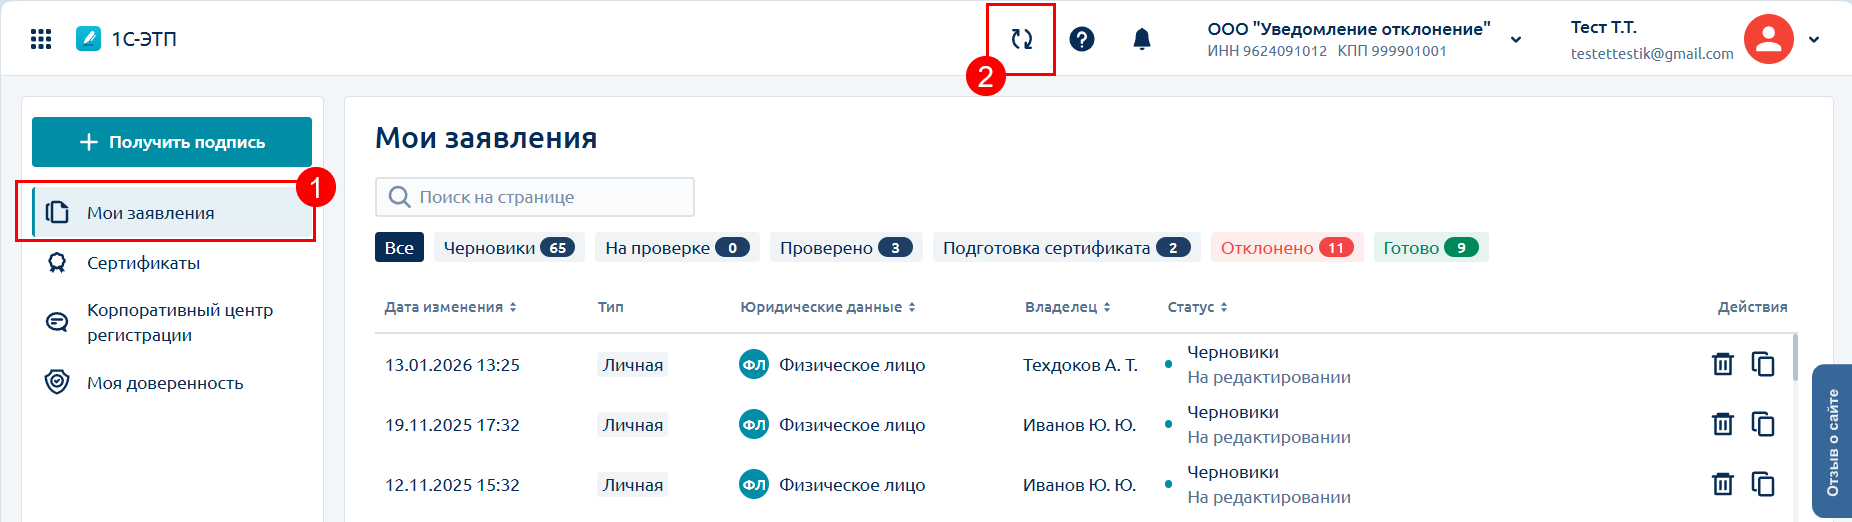Expand the user profile dropdown arrow
Image resolution: width=1852 pixels, height=522 pixels.
coord(1814,40)
